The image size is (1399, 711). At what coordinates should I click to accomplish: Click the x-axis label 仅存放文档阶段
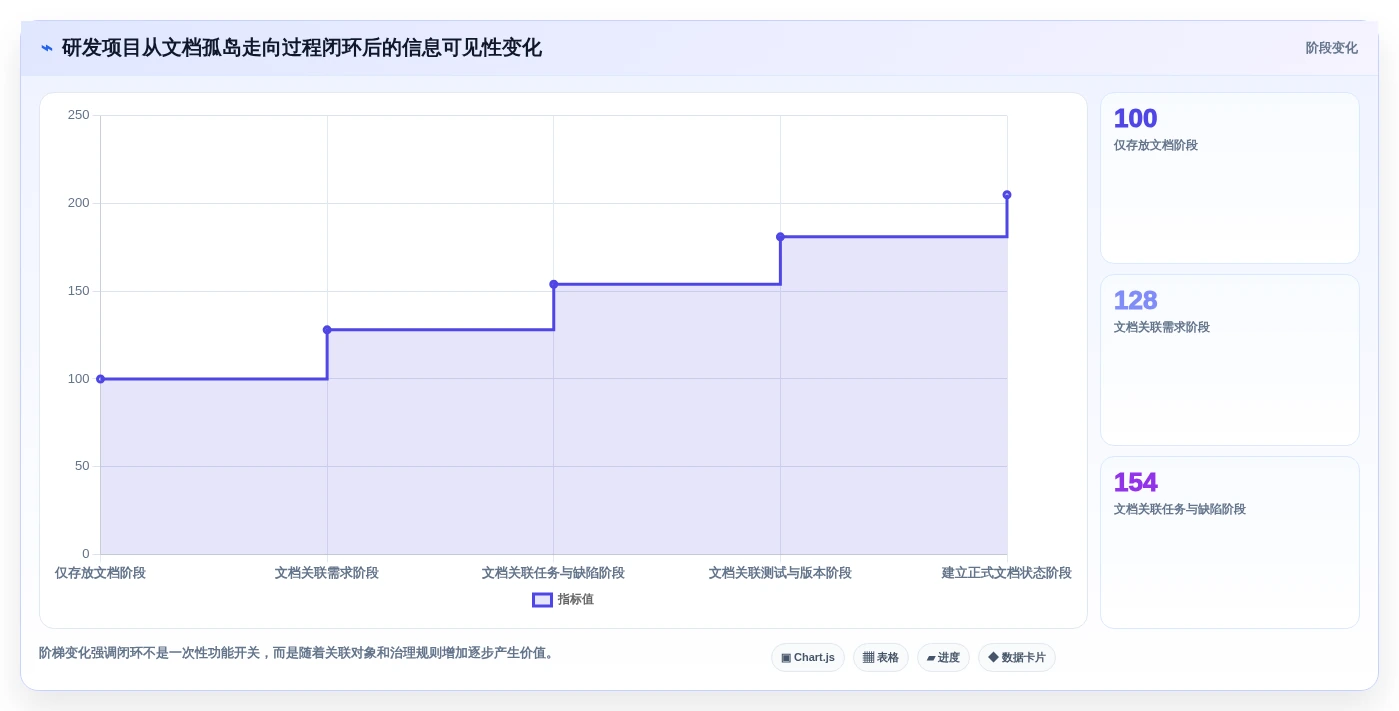(100, 573)
